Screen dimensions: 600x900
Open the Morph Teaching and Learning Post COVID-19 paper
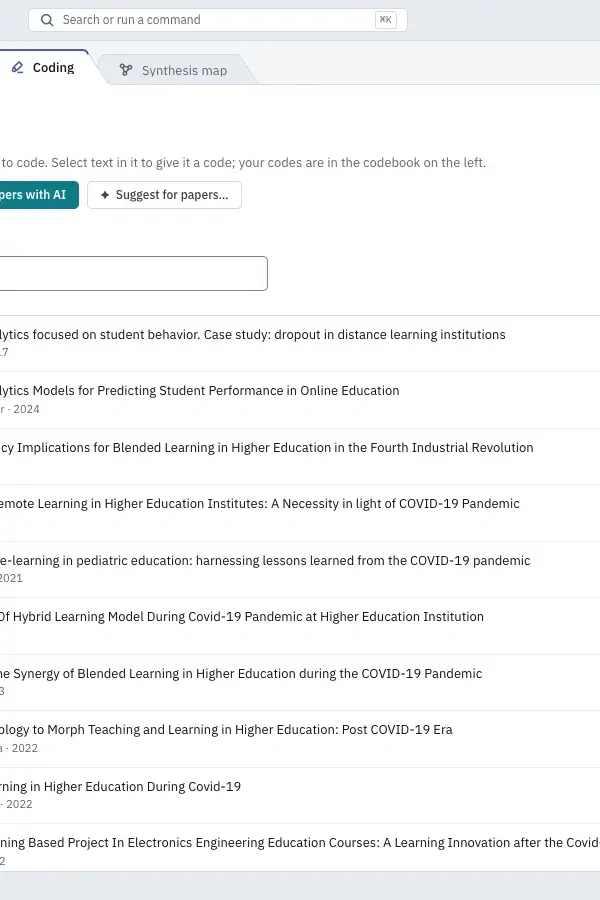pos(300,739)
